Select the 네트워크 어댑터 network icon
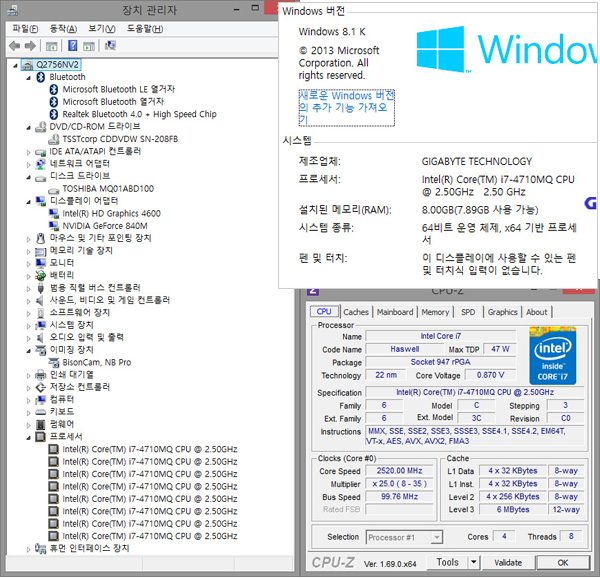 (41, 164)
